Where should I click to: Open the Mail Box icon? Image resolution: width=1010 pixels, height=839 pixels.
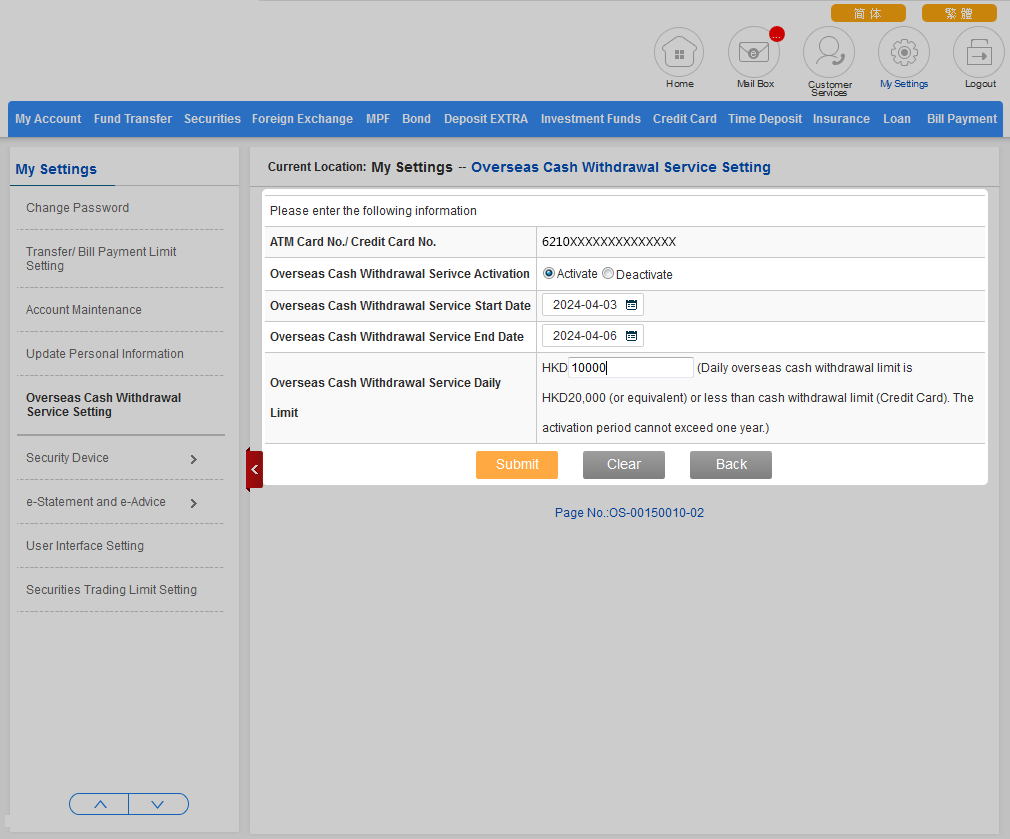[x=754, y=52]
